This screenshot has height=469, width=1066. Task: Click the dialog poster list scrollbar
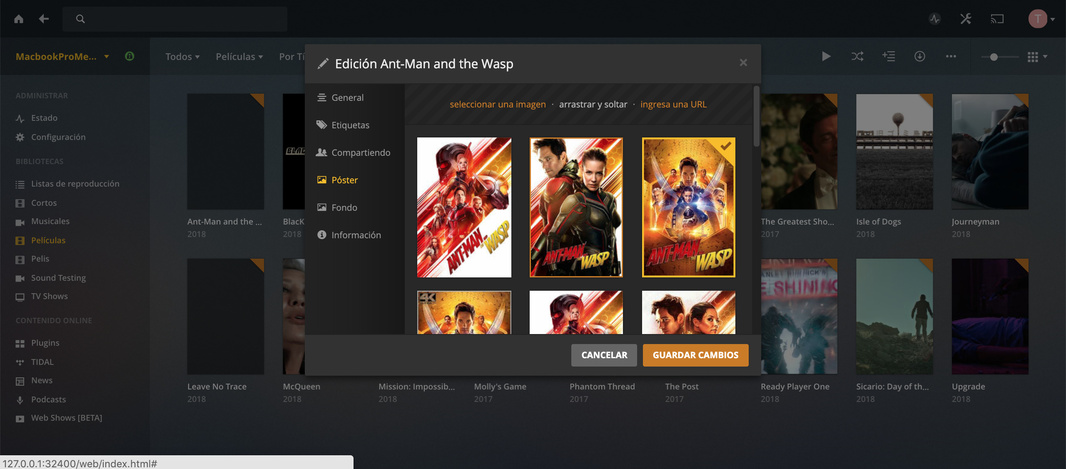756,116
